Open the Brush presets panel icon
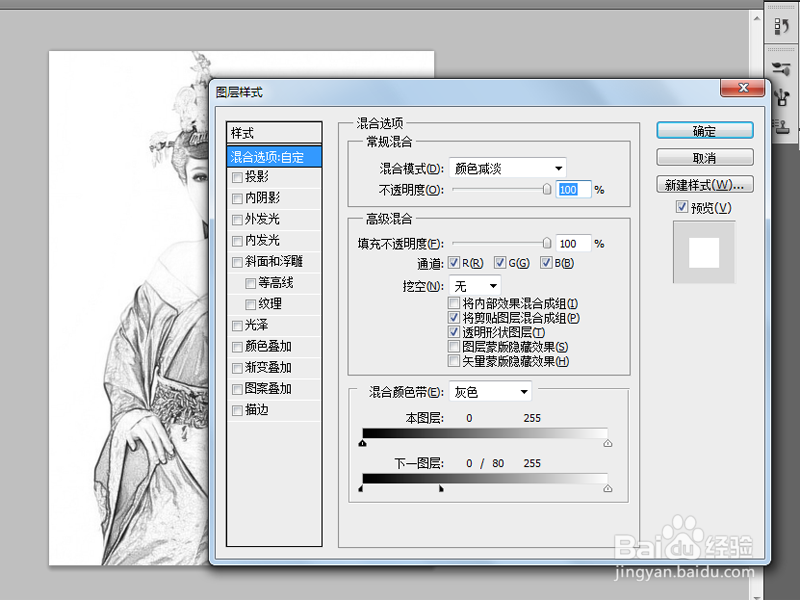This screenshot has height=600, width=800. point(781,68)
